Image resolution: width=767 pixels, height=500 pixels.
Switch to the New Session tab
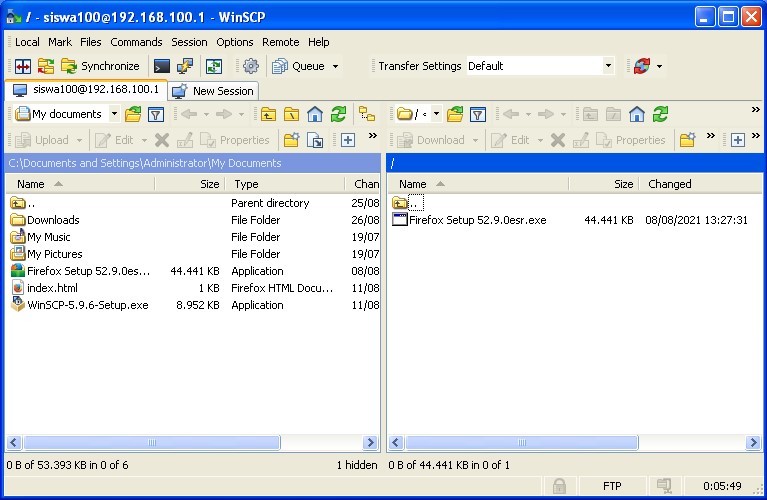pyautogui.click(x=214, y=90)
